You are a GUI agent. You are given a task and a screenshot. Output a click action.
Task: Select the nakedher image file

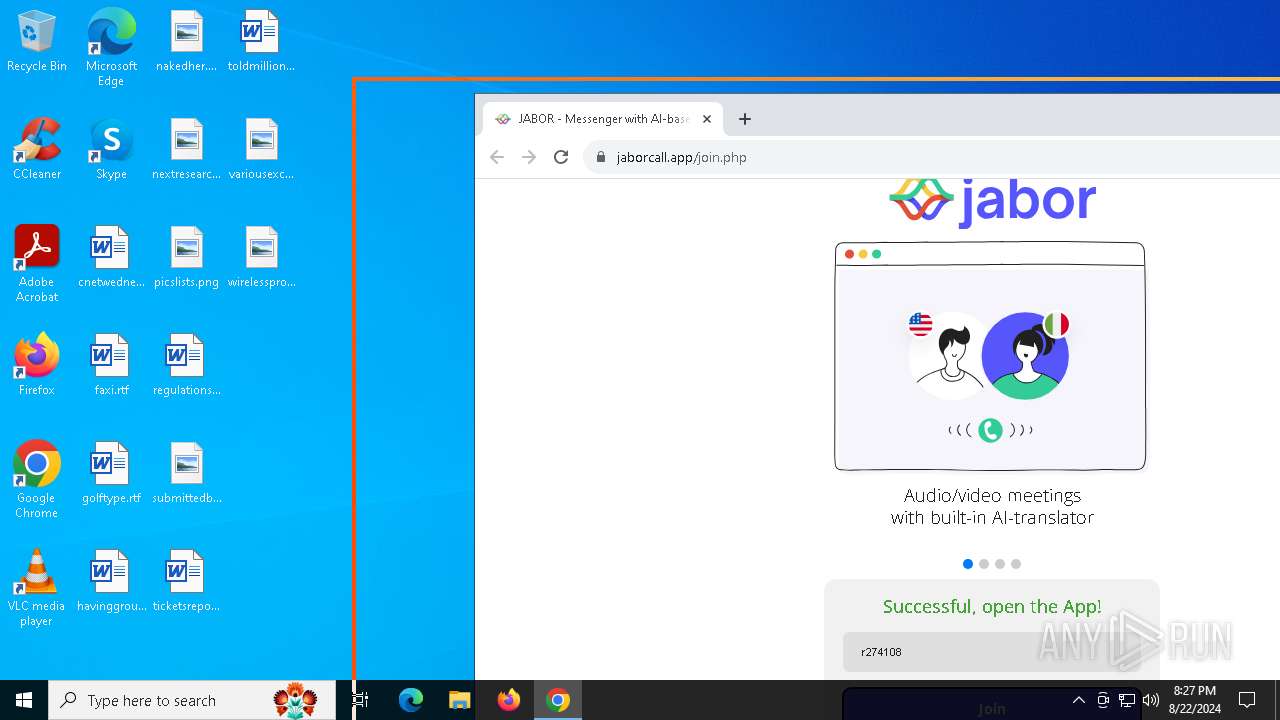pyautogui.click(x=186, y=42)
